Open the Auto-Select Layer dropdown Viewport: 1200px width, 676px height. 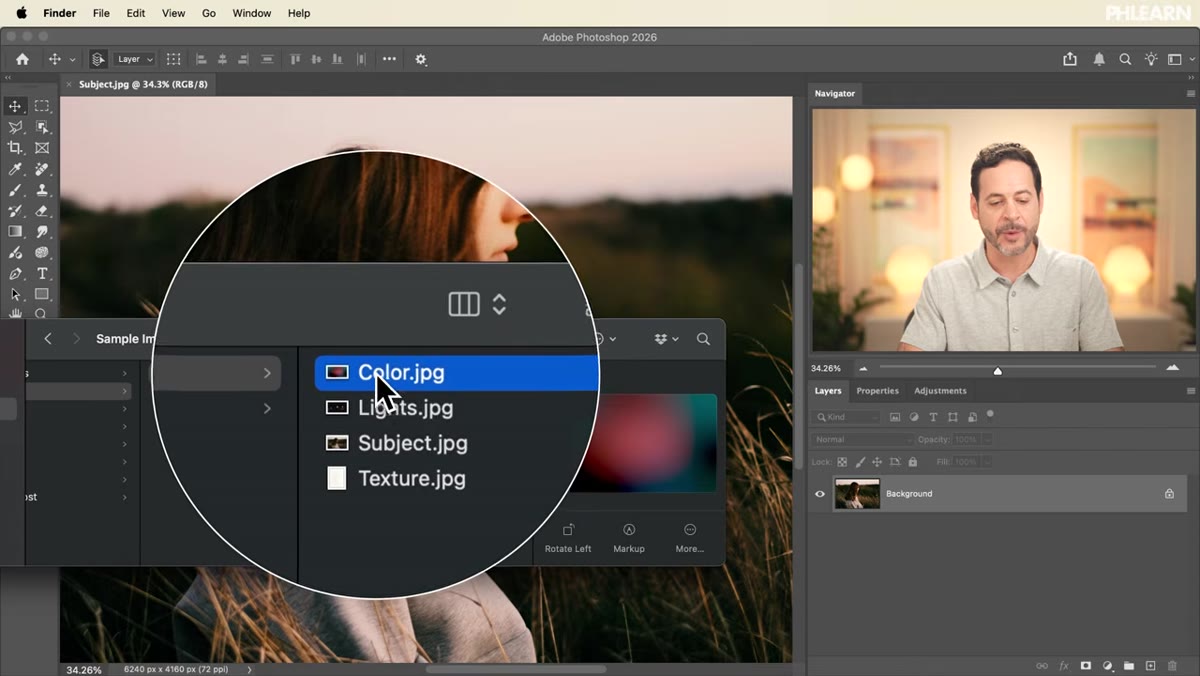click(134, 59)
